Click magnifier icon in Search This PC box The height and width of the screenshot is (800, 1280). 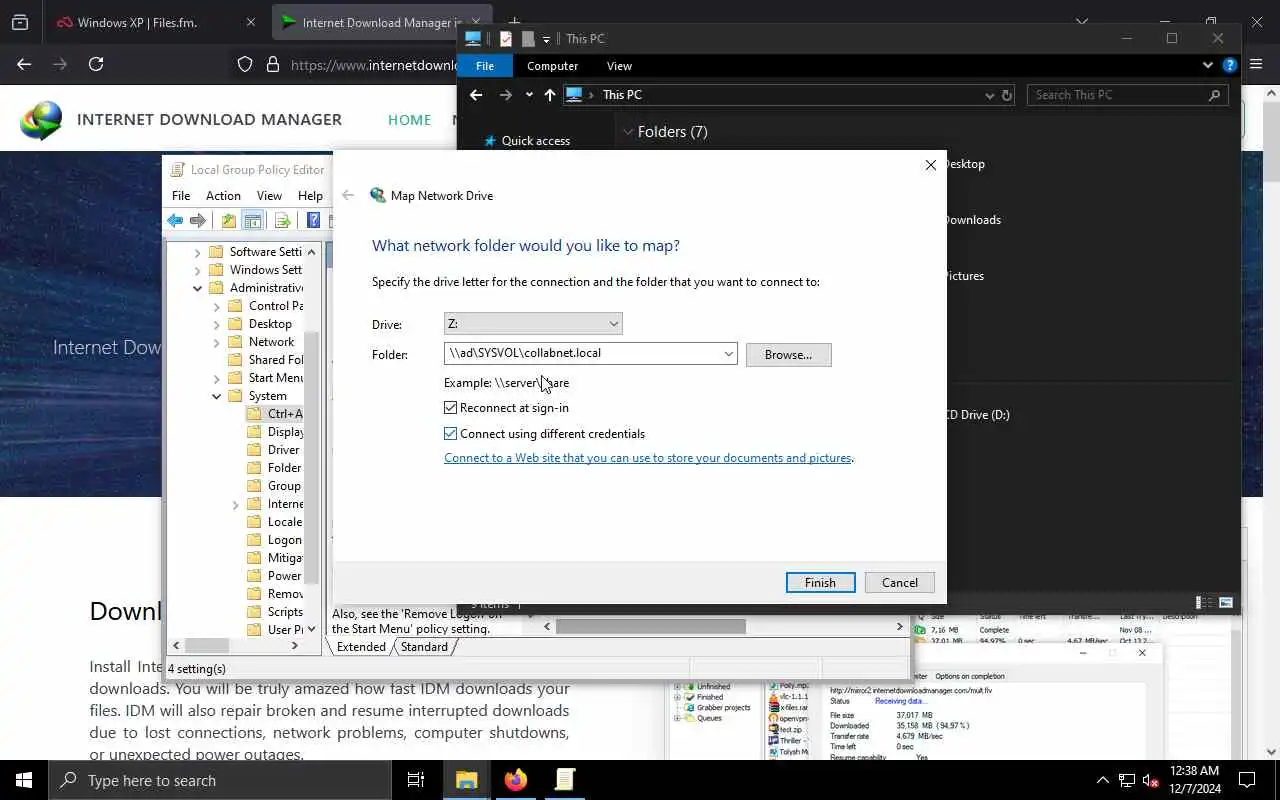click(1215, 95)
